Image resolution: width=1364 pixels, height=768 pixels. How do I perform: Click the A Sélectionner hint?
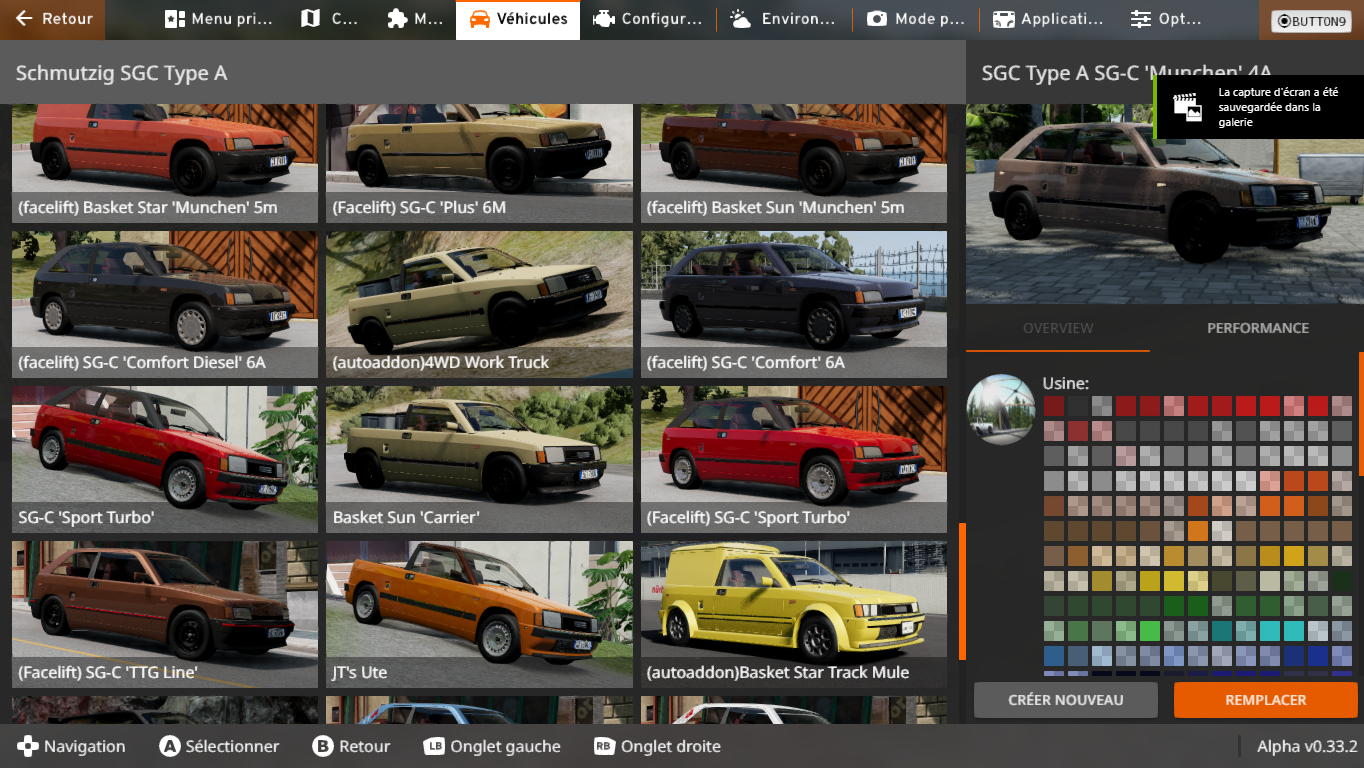click(x=219, y=746)
